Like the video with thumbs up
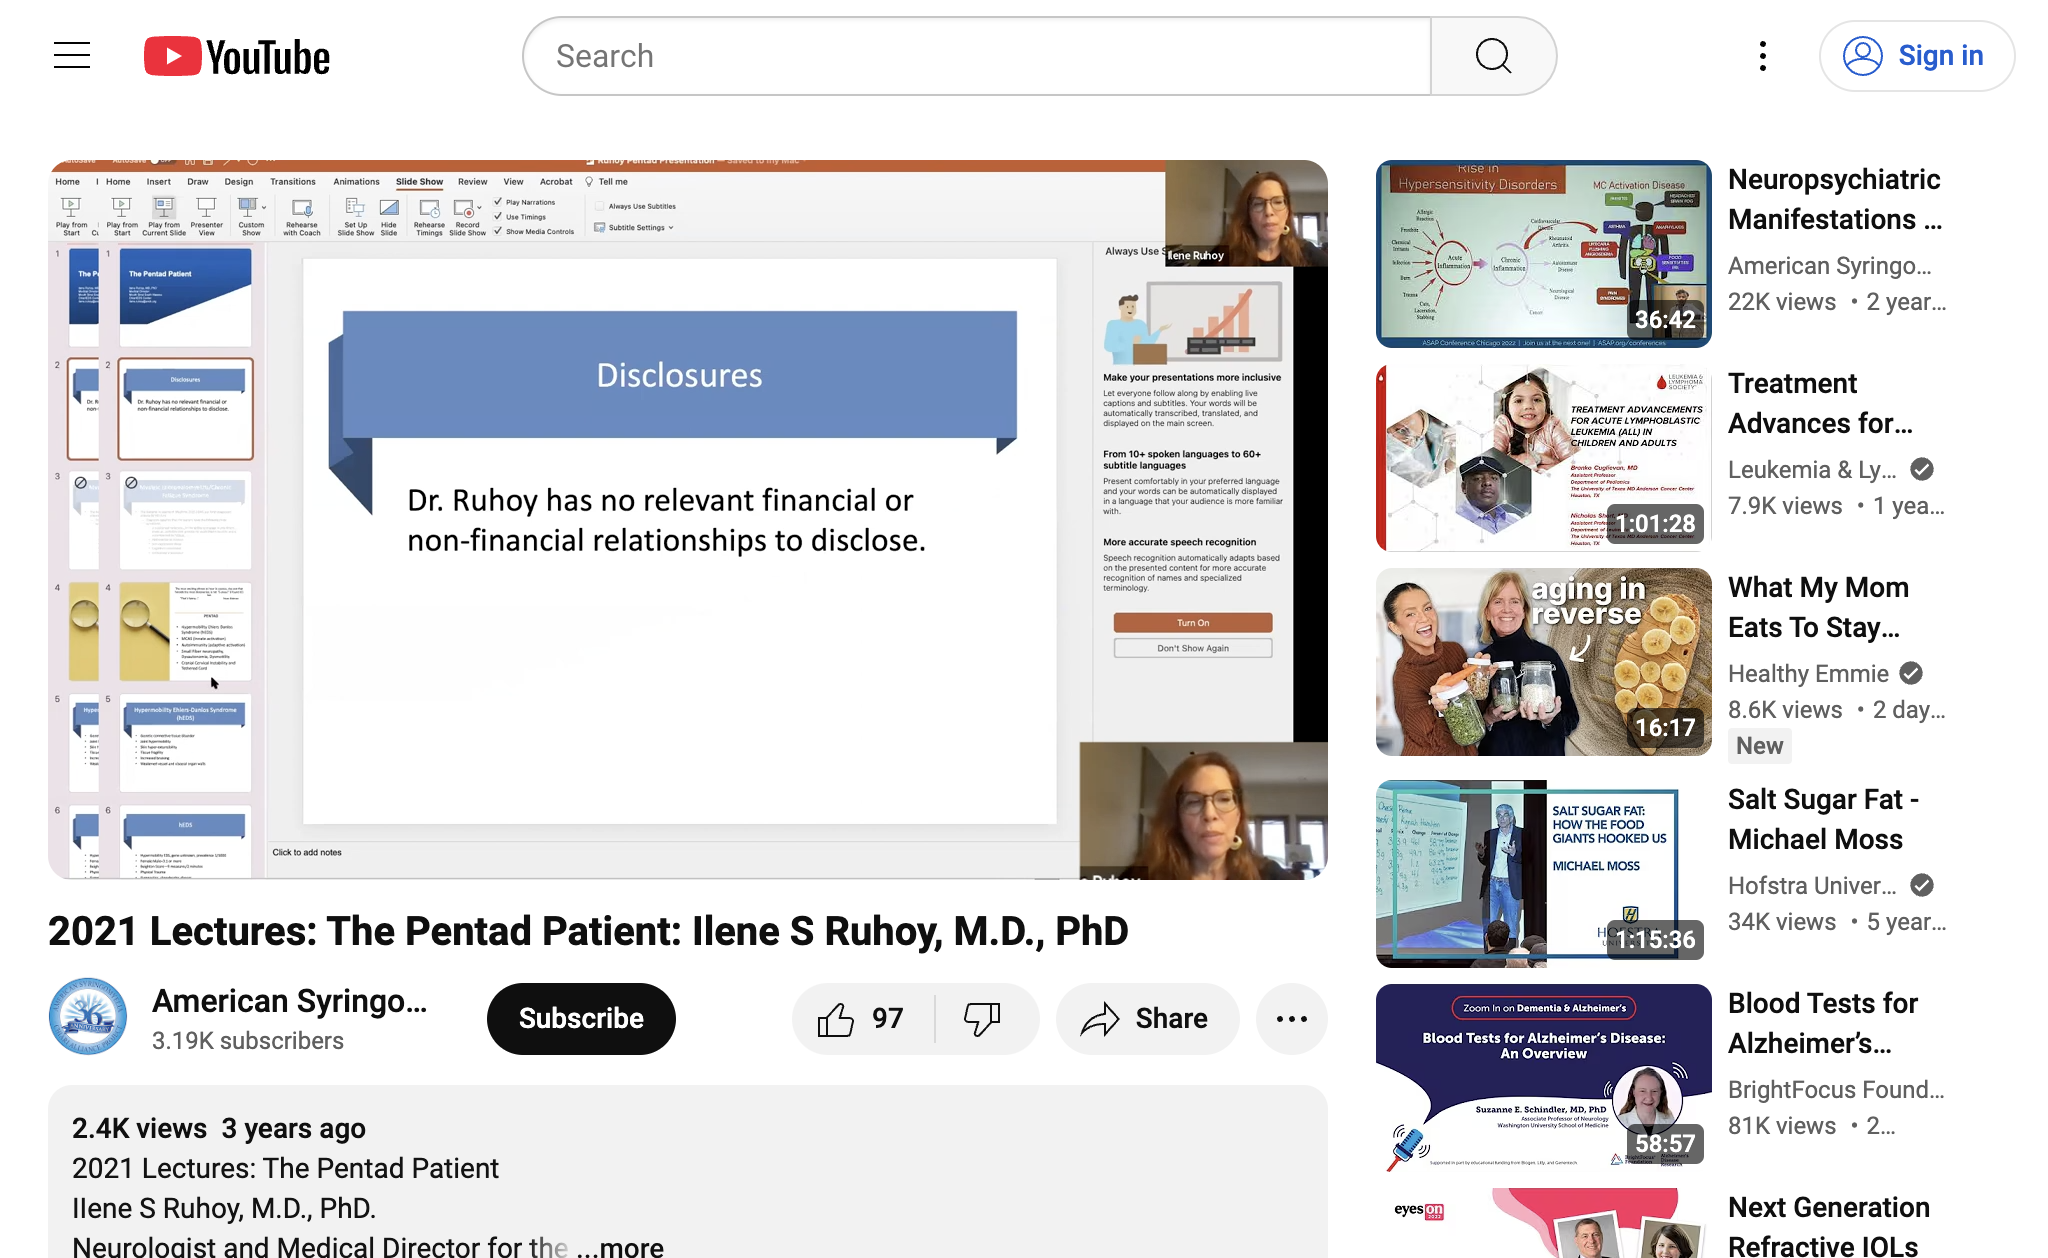Image resolution: width=2048 pixels, height=1258 pixels. 862,1018
